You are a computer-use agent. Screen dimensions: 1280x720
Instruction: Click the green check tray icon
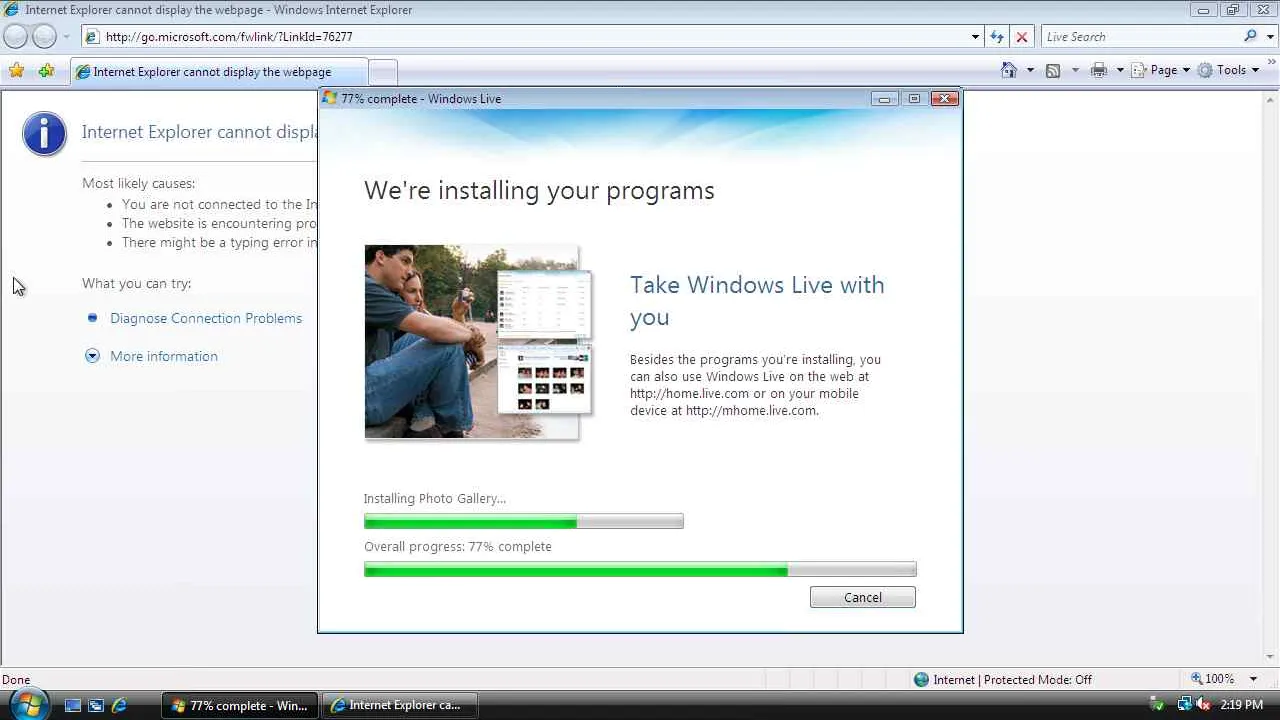point(1157,705)
